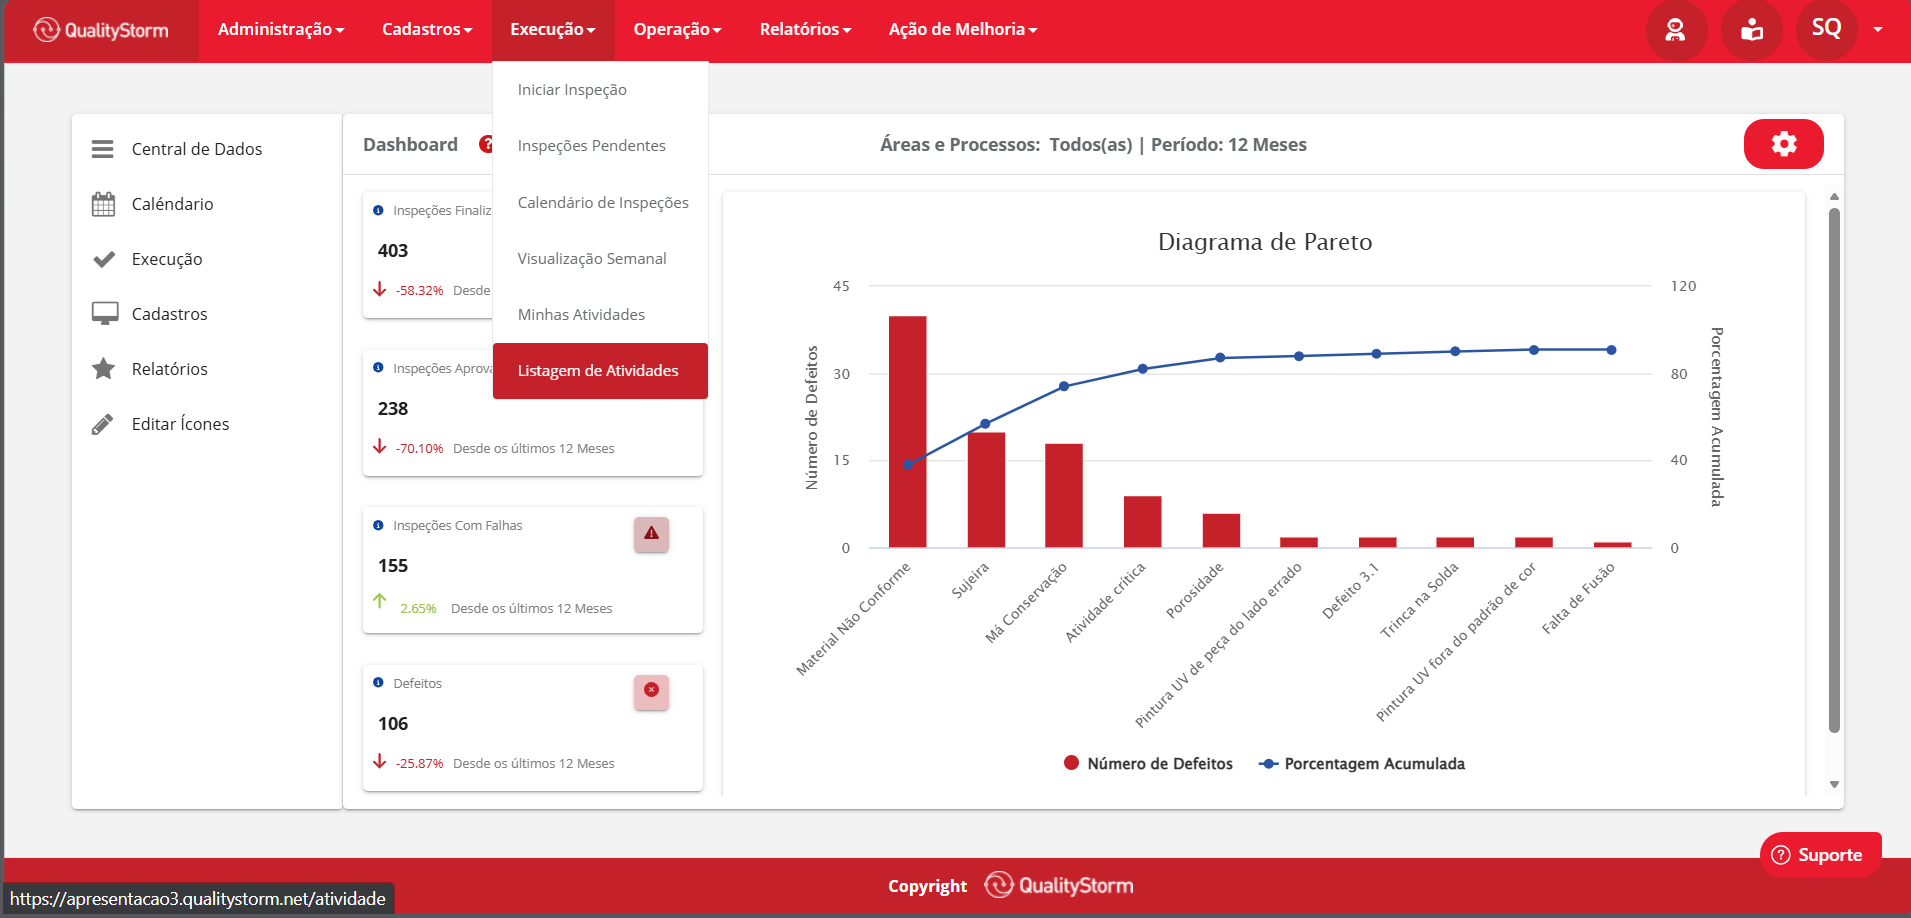1911x918 pixels.
Task: Click the Relatórios star icon
Action: pyautogui.click(x=103, y=369)
